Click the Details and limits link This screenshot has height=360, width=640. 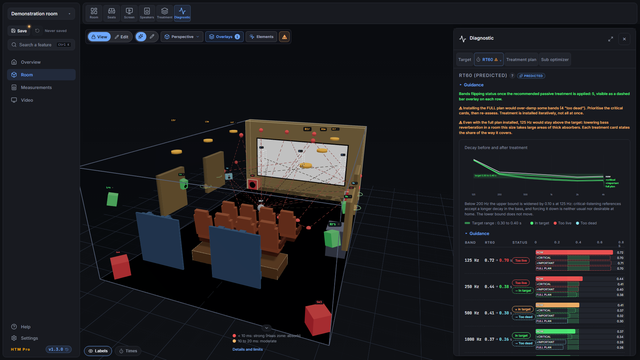click(x=248, y=349)
